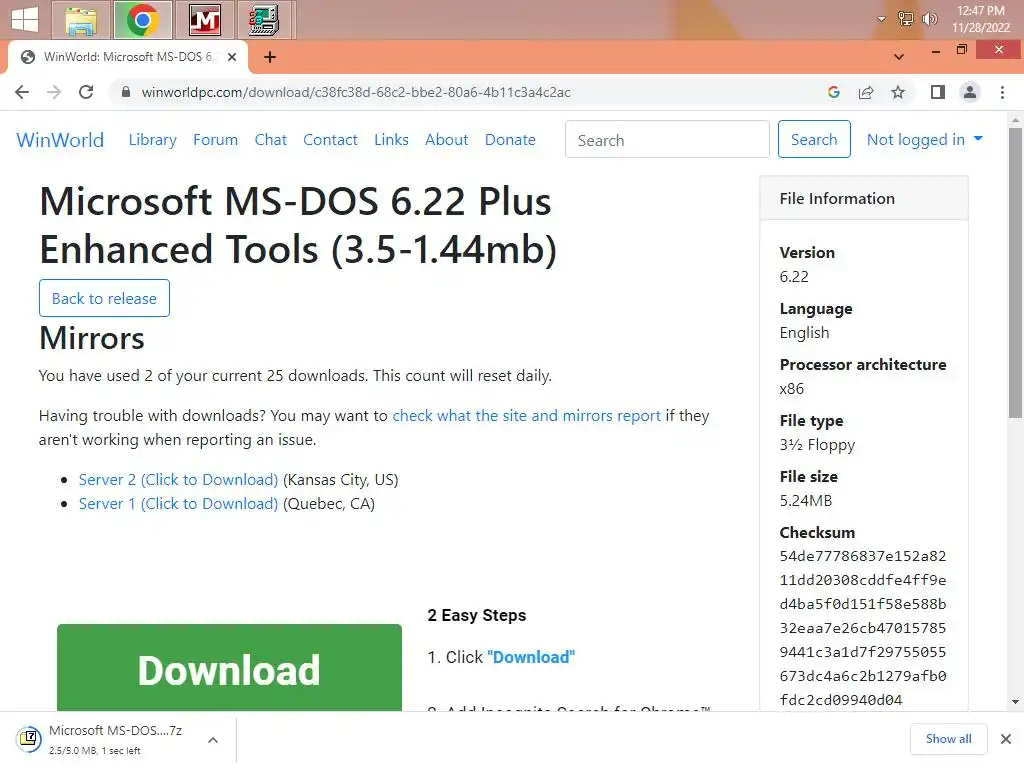Screen dimensions: 1024x768
Task: Click the page vertical scrollbar thumb
Action: [x=1015, y=273]
